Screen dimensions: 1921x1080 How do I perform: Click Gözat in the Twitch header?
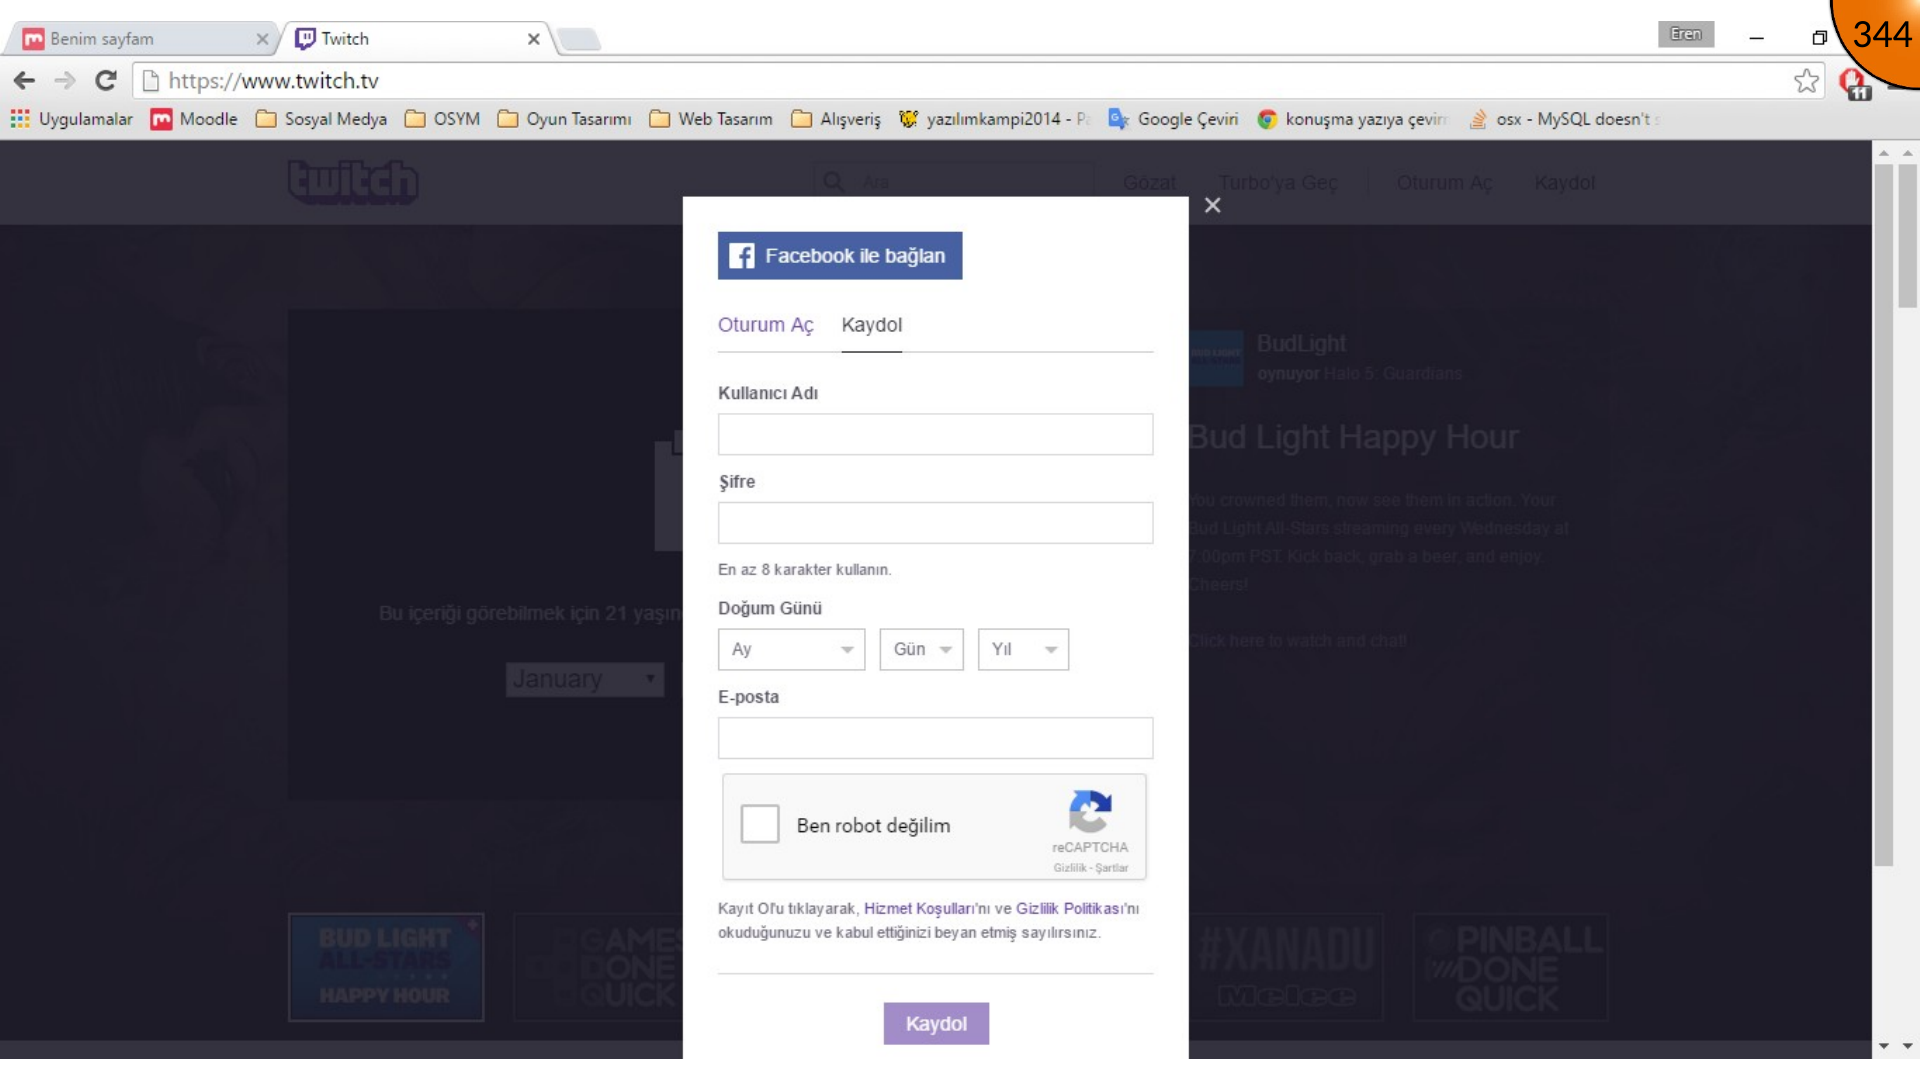[x=1149, y=183]
